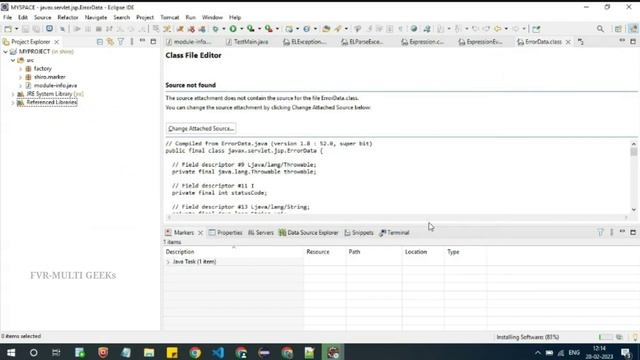Open the Navigate menu
640x360 pixels.
point(96,18)
